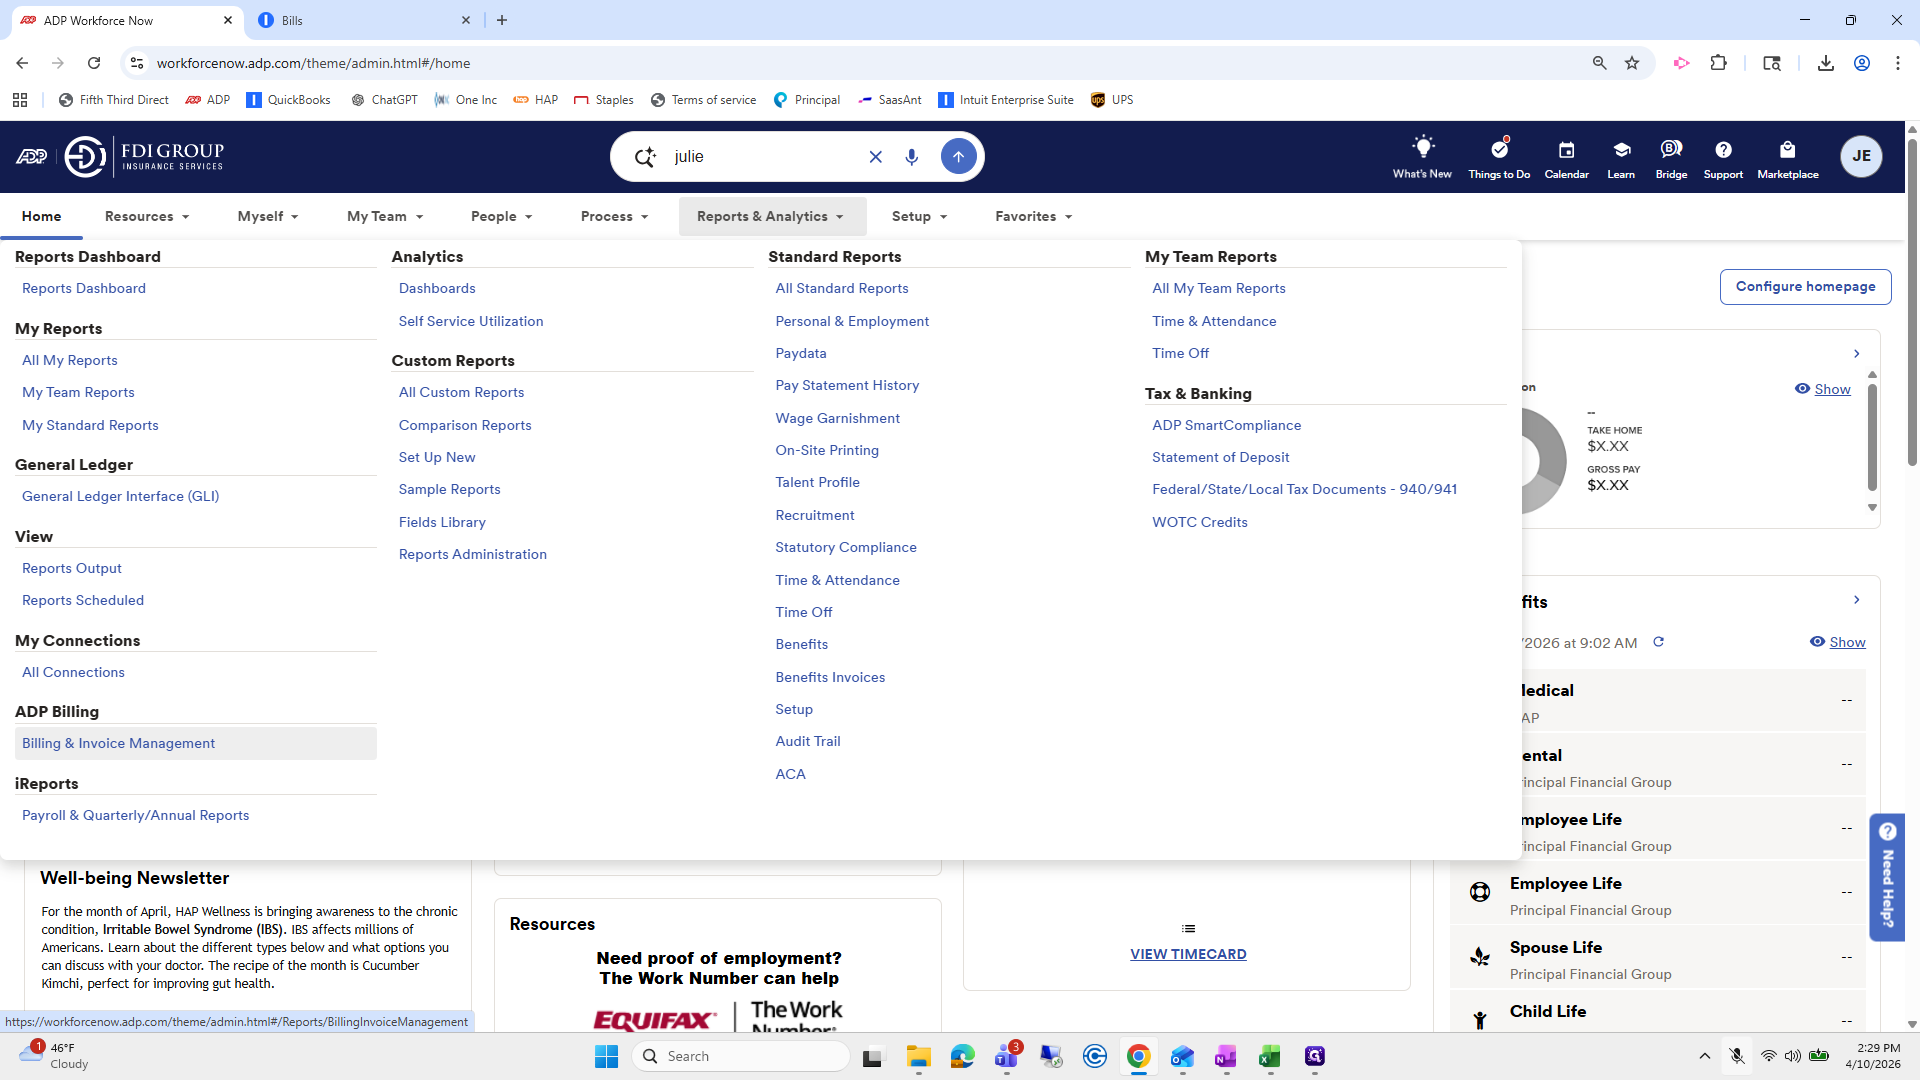Select the Home tab
This screenshot has height=1080, width=1920.
pyautogui.click(x=42, y=216)
